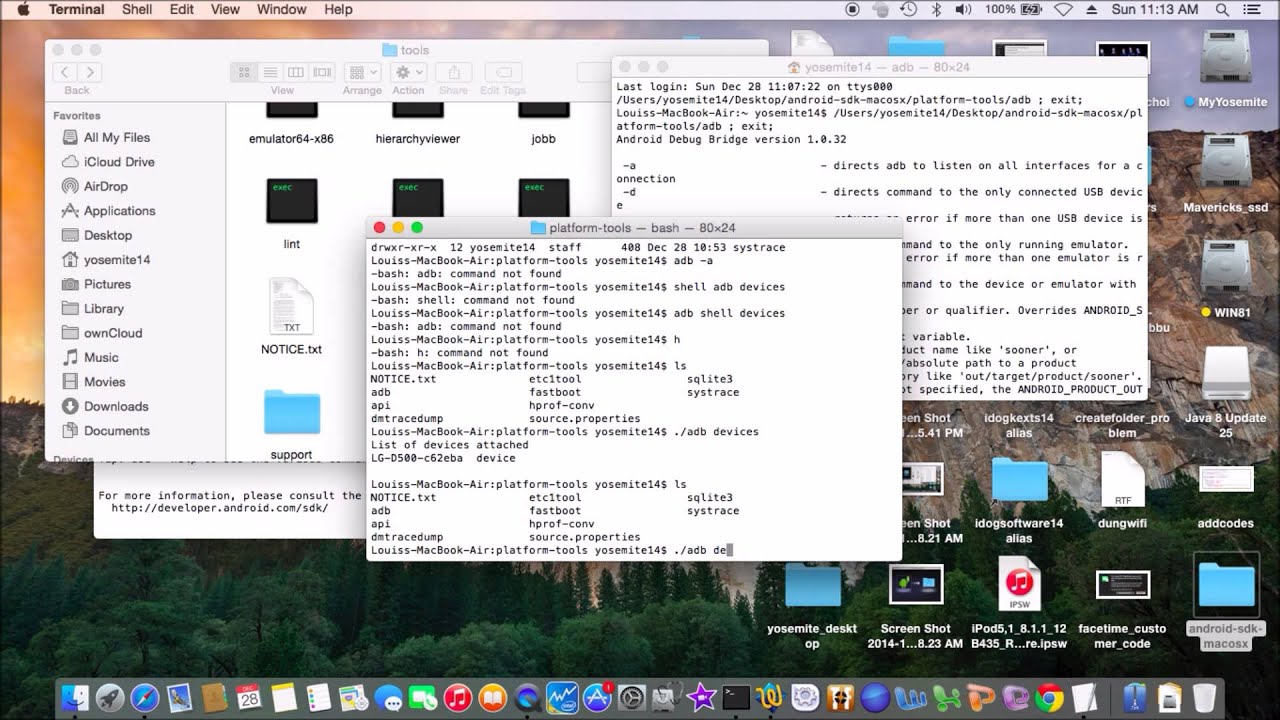Open the Window menu
The height and width of the screenshot is (720, 1280).
pyautogui.click(x=282, y=9)
